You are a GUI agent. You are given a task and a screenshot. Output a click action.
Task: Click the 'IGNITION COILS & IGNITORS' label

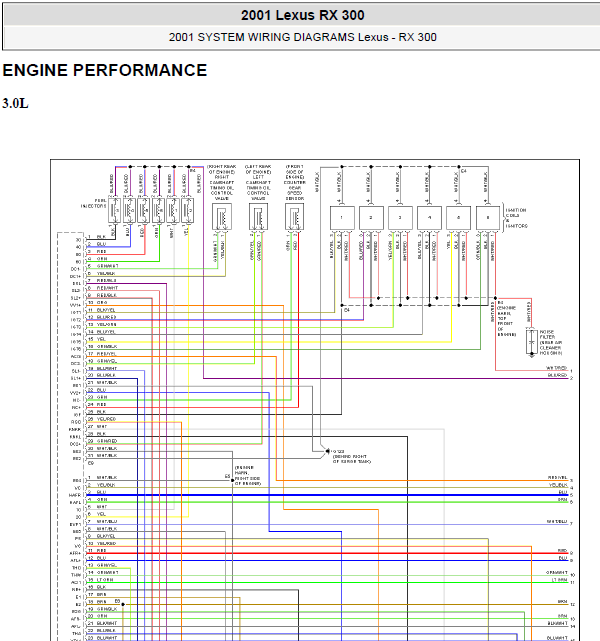(x=517, y=218)
